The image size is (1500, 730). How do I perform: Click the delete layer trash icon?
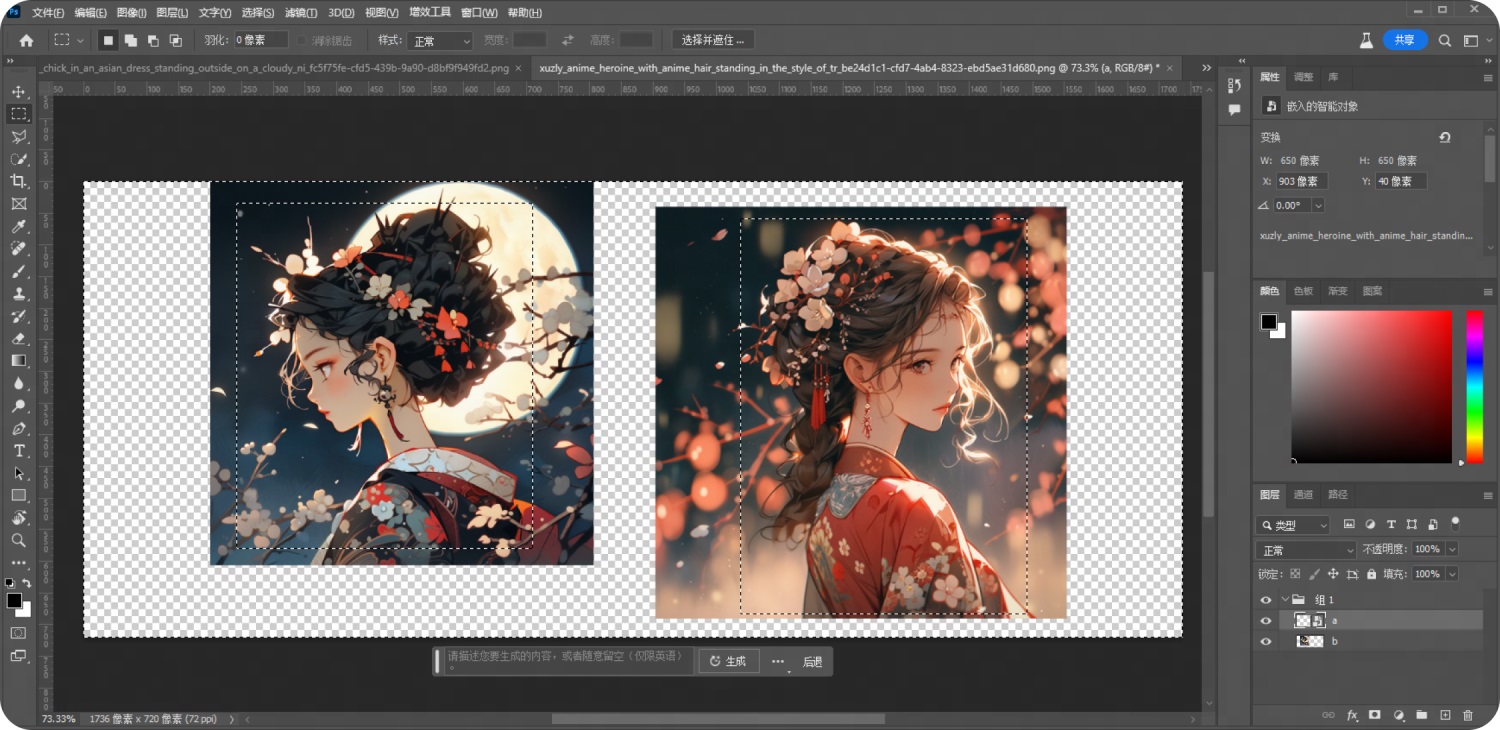(1468, 715)
